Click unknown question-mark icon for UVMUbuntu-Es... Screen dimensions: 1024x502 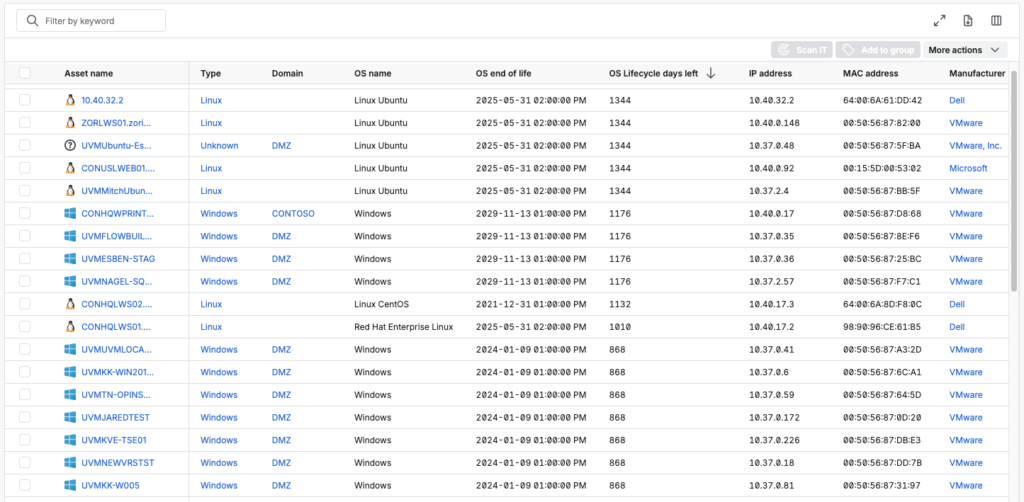[70, 146]
